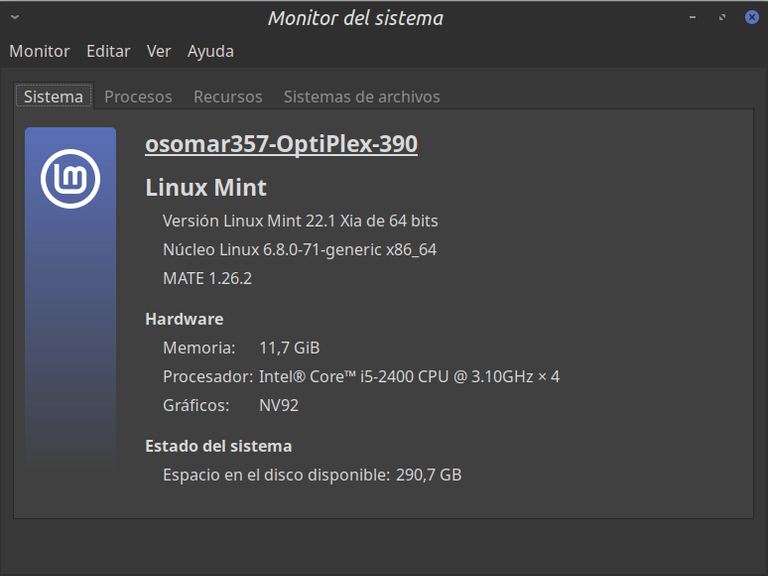Image resolution: width=768 pixels, height=576 pixels.
Task: Click the available disk space 290,7 GB value
Action: click(429, 475)
